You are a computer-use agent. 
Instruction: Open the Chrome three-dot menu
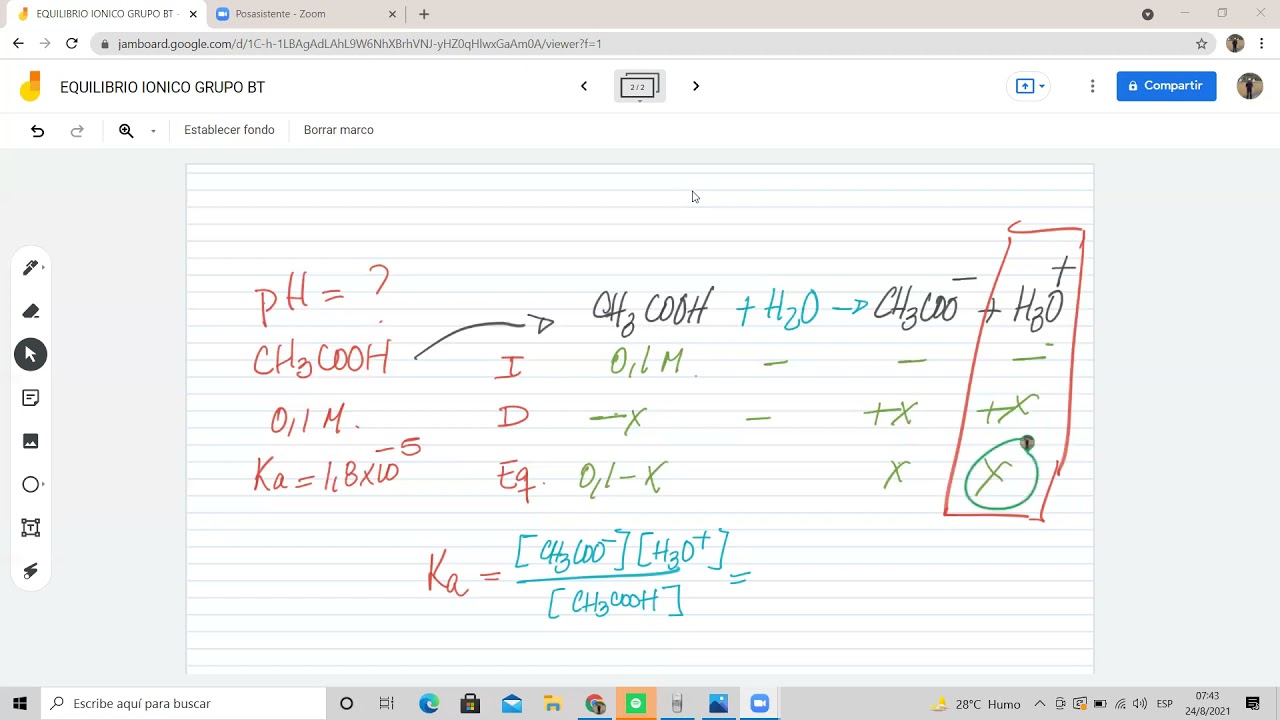click(x=1262, y=43)
